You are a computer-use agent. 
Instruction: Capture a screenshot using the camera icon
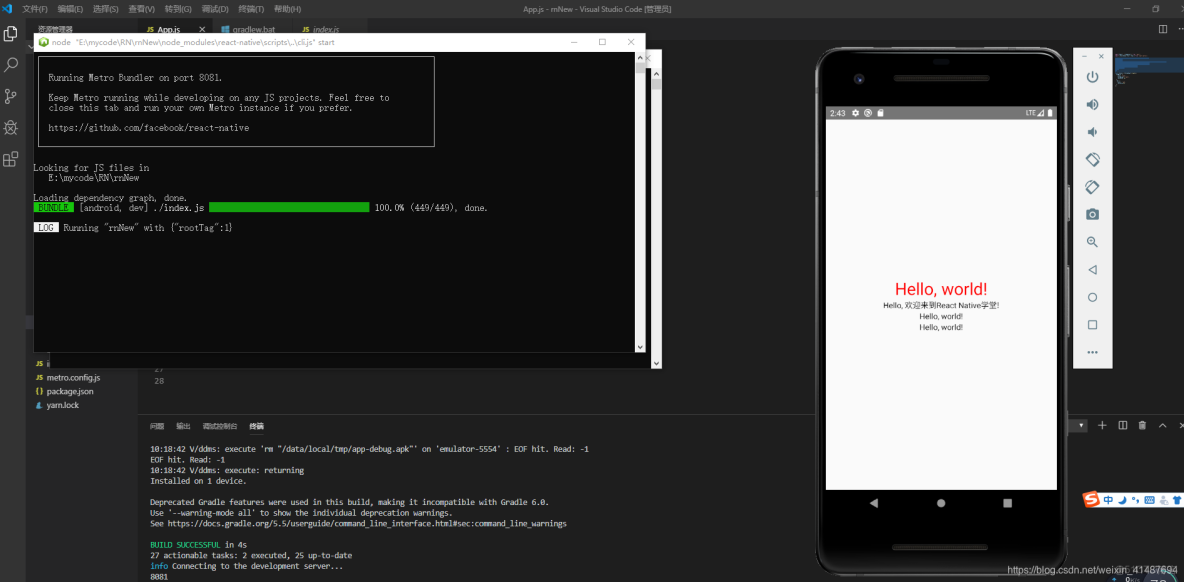(1092, 214)
